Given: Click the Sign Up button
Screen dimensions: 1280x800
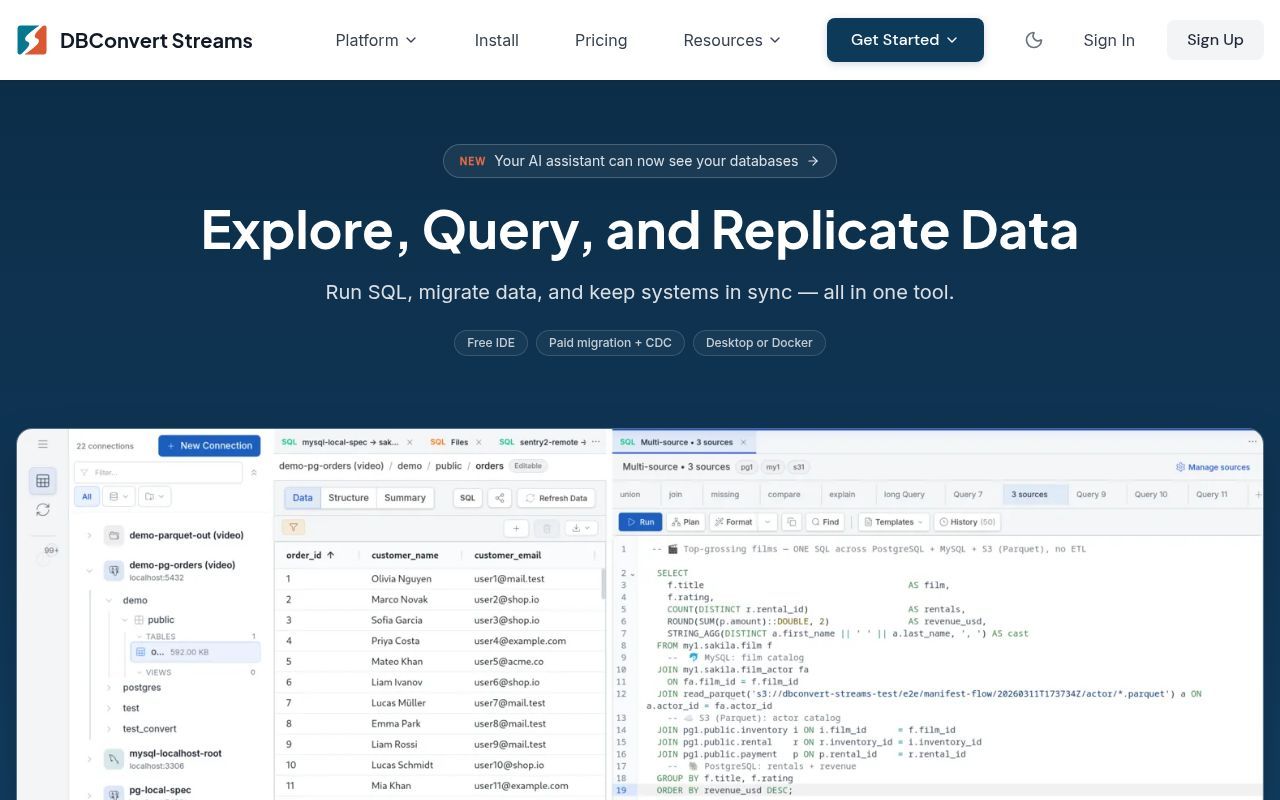Looking at the screenshot, I should click(x=1215, y=40).
